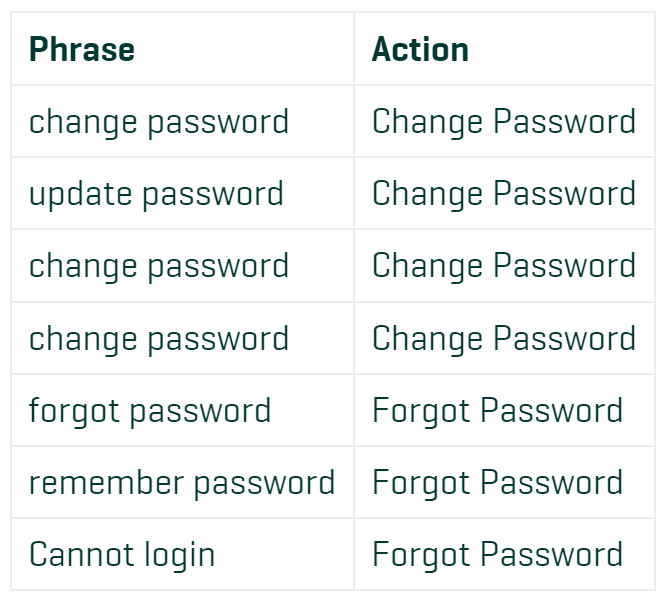
Task: Select the second 'change password' phrase cell
Action: pyautogui.click(x=182, y=266)
